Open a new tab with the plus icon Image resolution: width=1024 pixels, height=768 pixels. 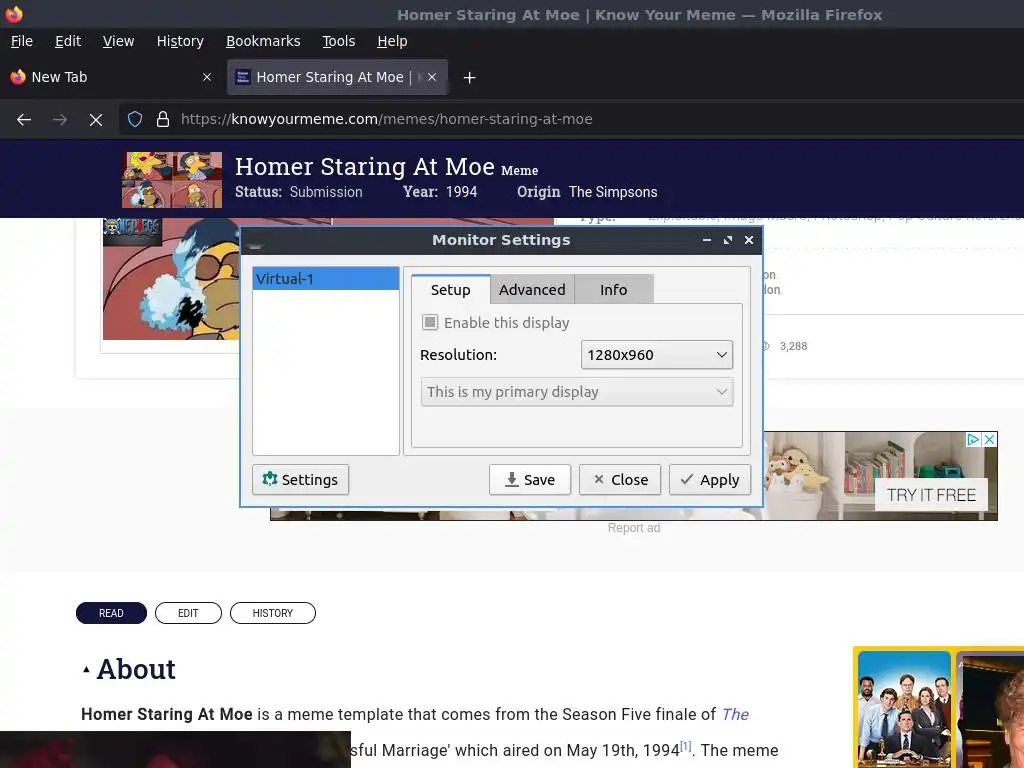point(469,78)
